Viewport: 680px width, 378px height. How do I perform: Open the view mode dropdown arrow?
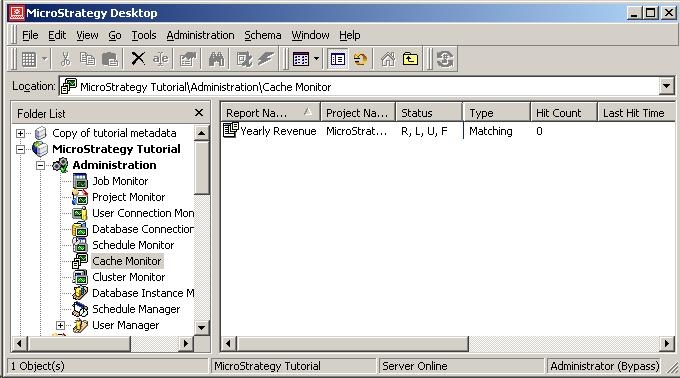[316, 59]
